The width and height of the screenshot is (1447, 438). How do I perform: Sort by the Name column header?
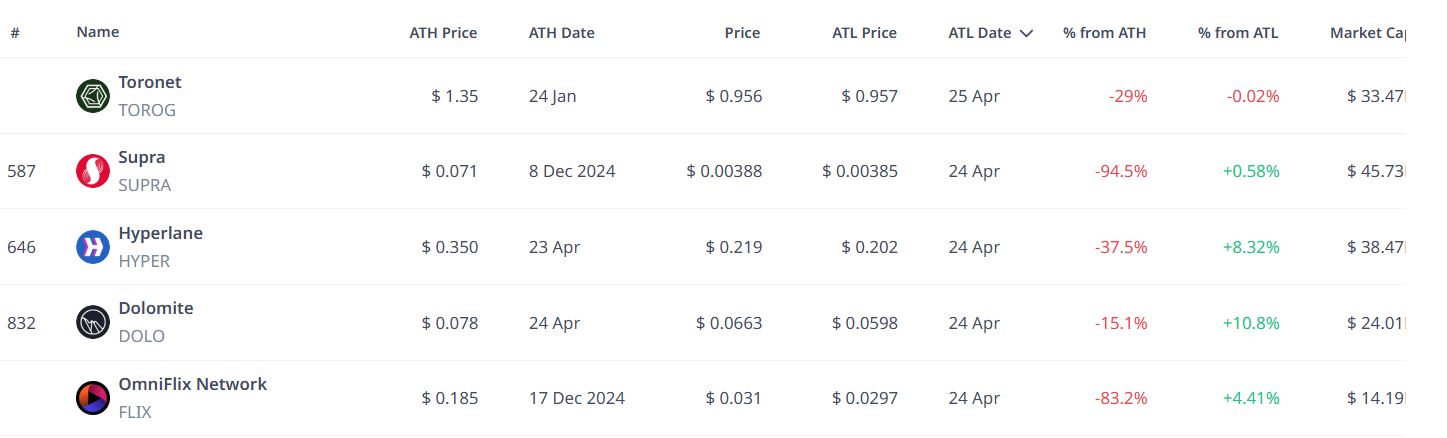(98, 32)
